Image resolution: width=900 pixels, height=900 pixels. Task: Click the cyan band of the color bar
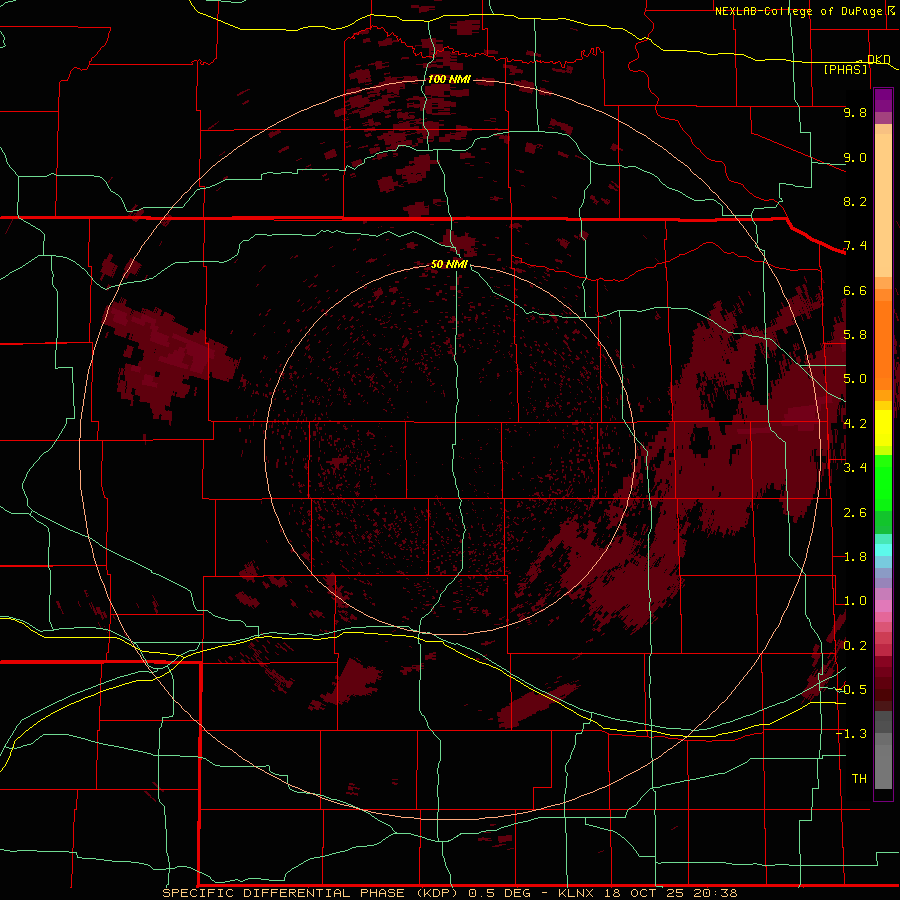pos(883,549)
